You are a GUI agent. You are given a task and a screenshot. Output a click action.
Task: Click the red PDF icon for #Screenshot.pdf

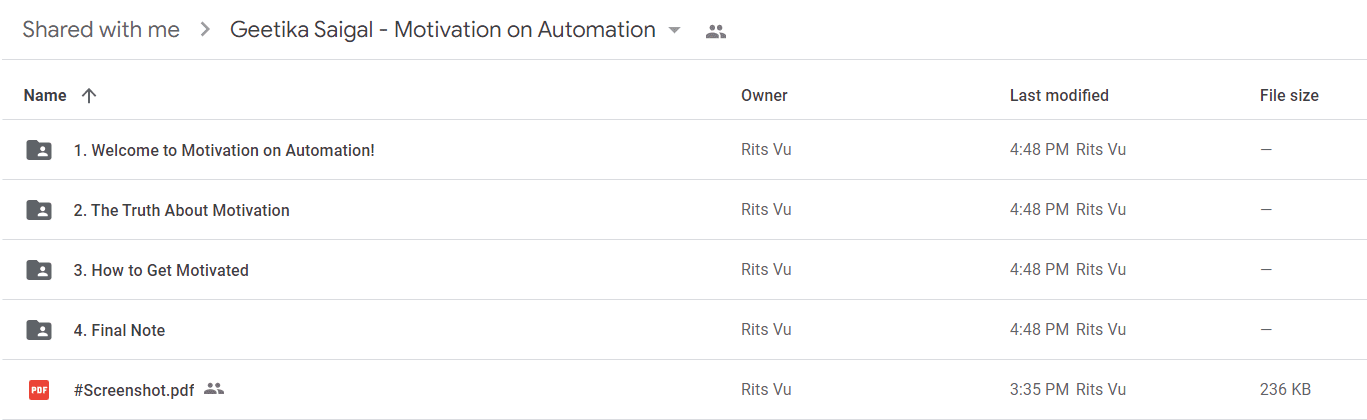coord(39,390)
